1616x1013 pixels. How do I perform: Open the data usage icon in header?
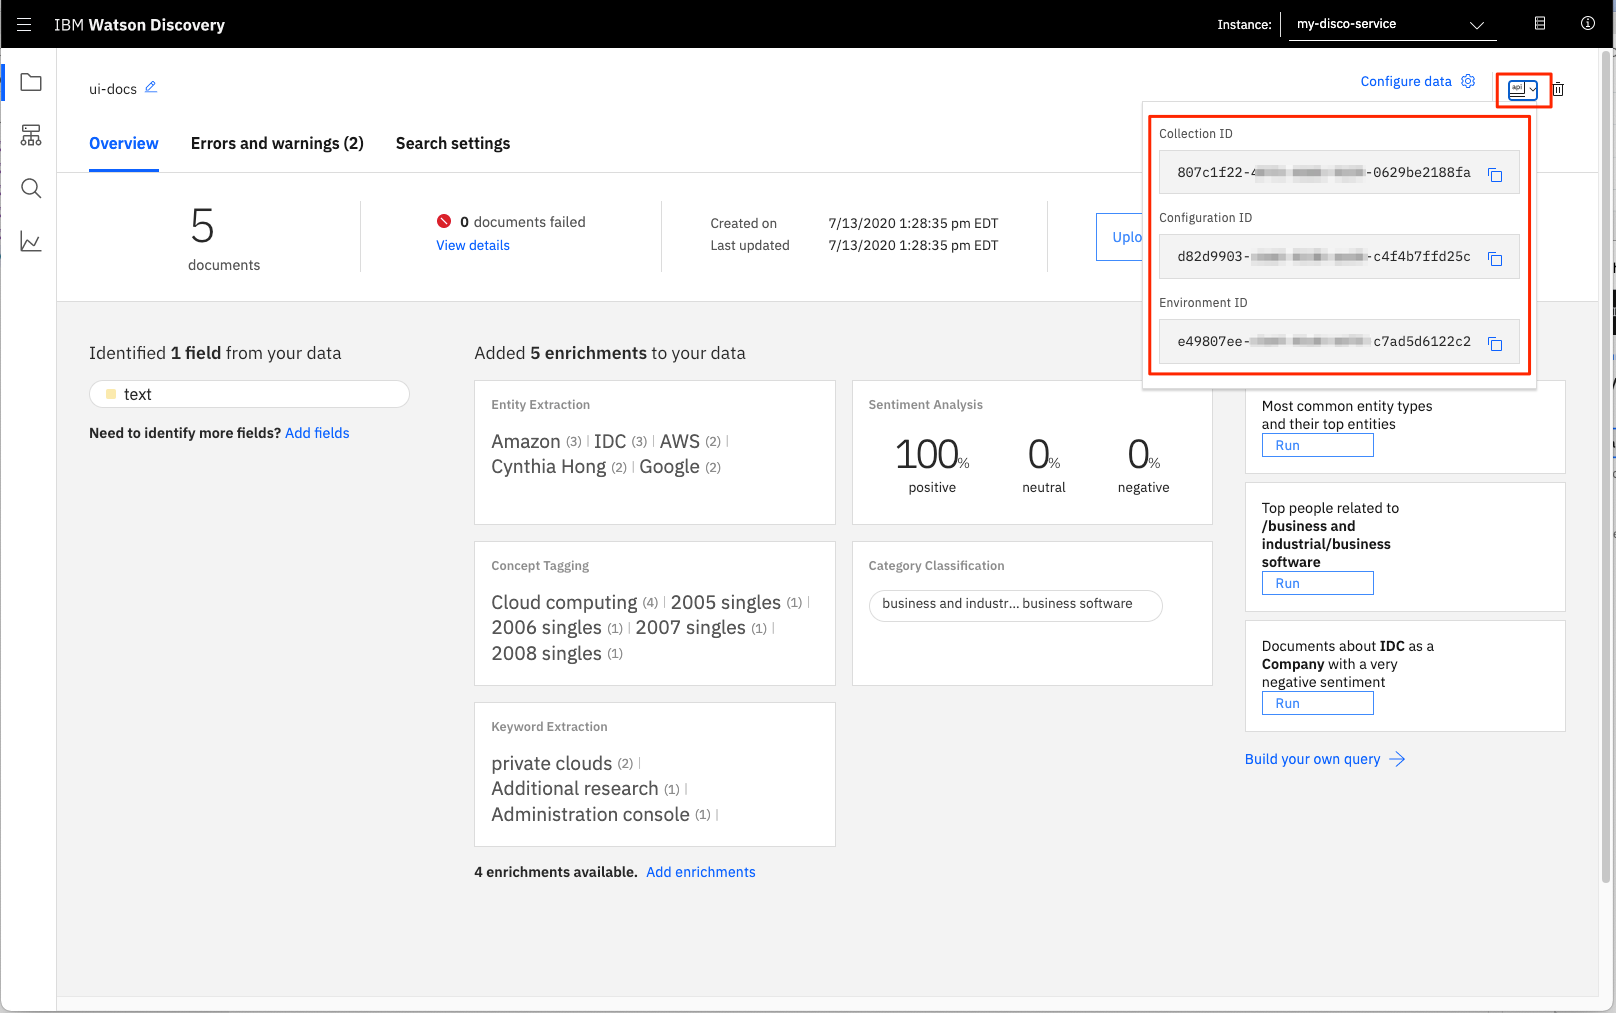point(1540,23)
